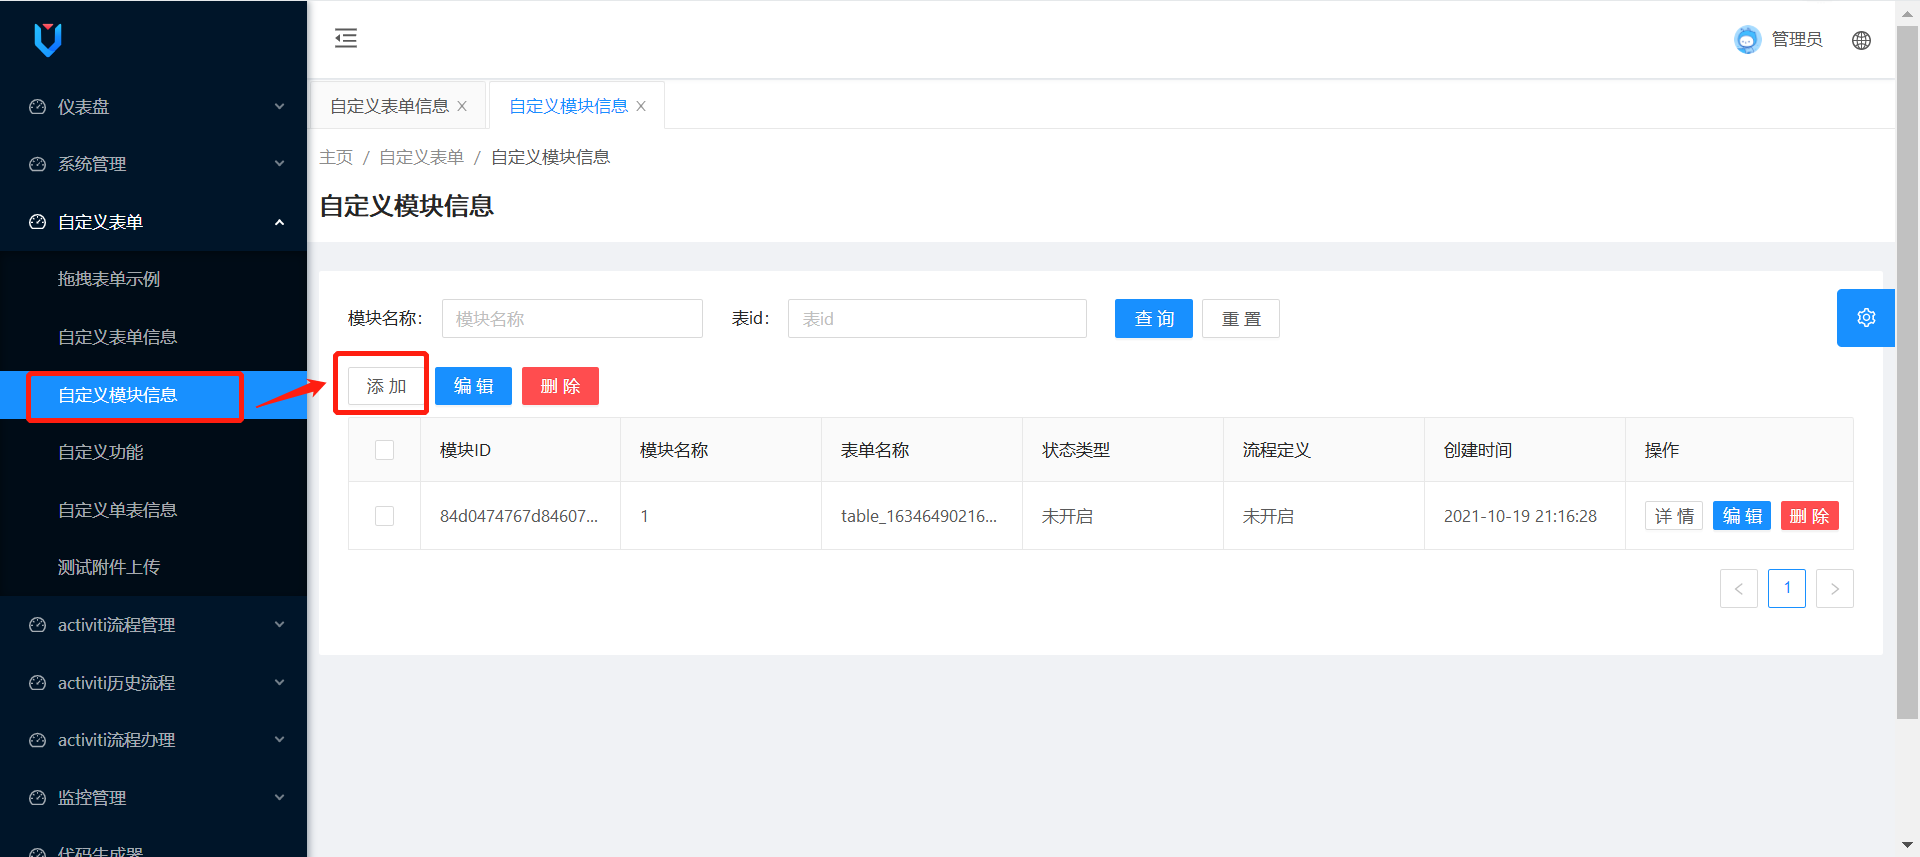Viewport: 1920px width, 857px height.
Task: Focus the 表id input field
Action: point(937,319)
